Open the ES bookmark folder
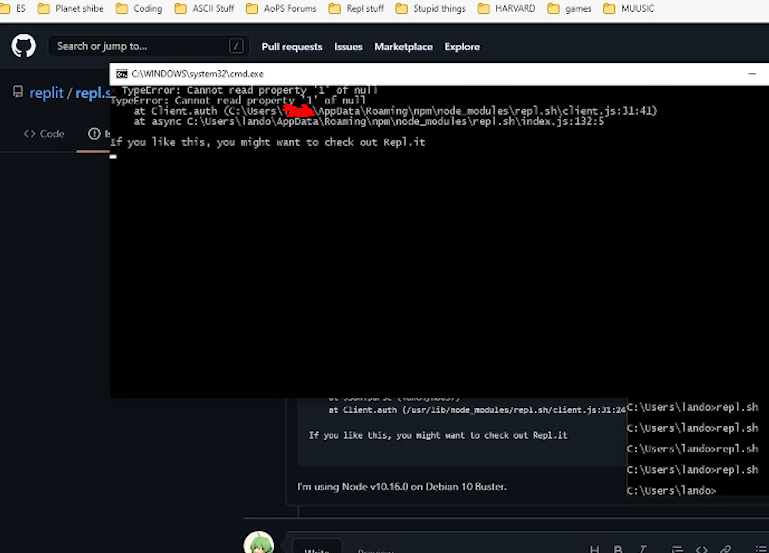 coord(14,8)
